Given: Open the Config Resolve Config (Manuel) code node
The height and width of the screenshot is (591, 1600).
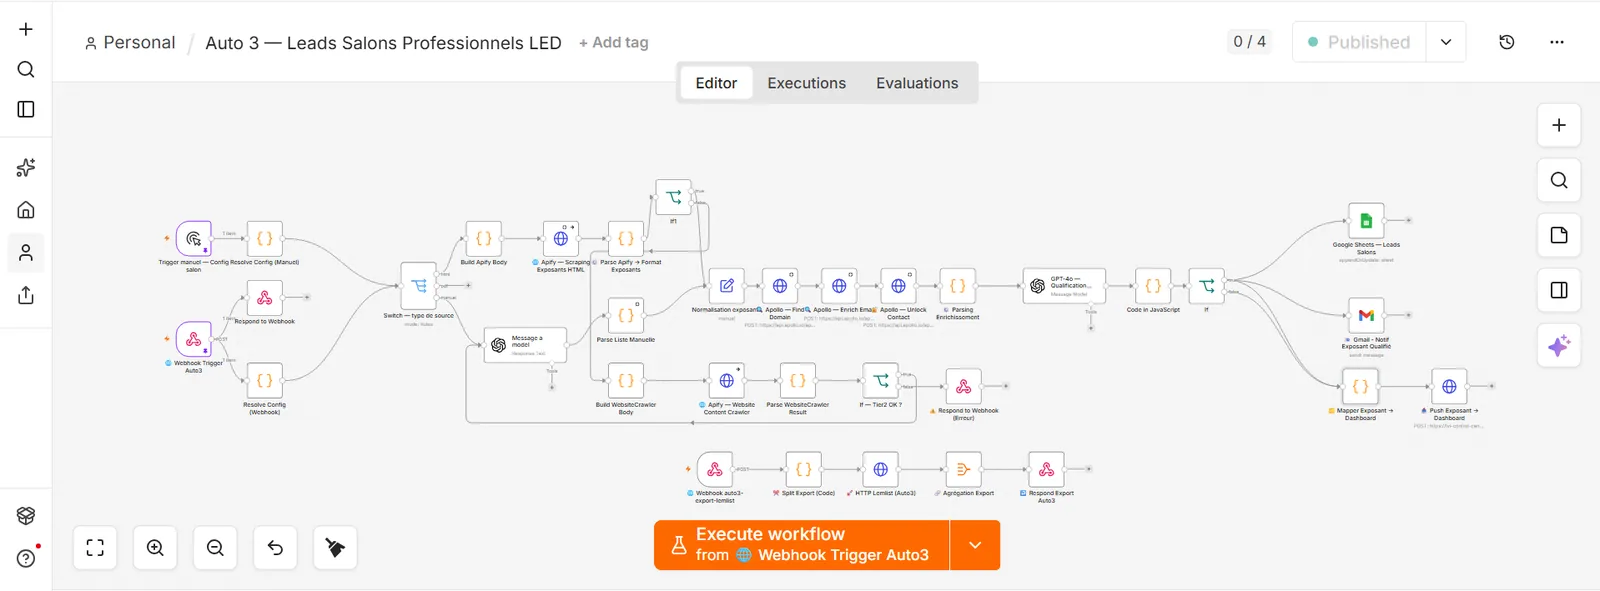Looking at the screenshot, I should [265, 239].
